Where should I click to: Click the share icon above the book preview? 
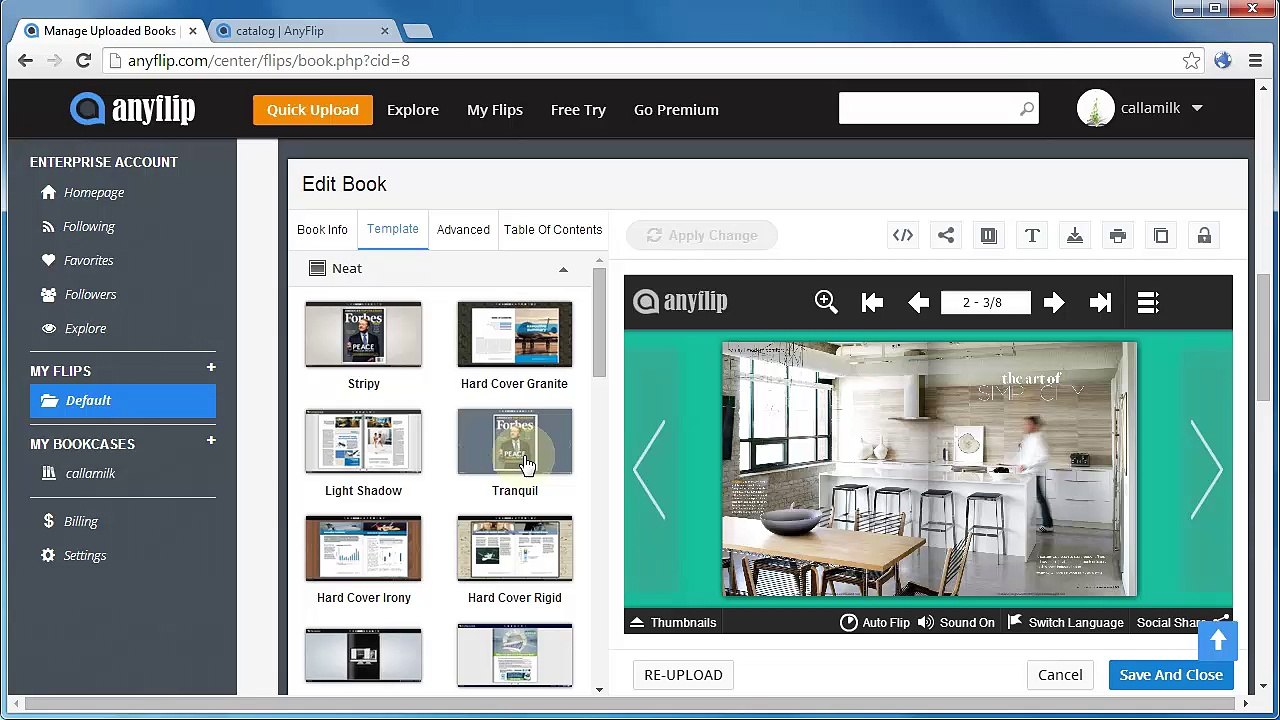[946, 235]
